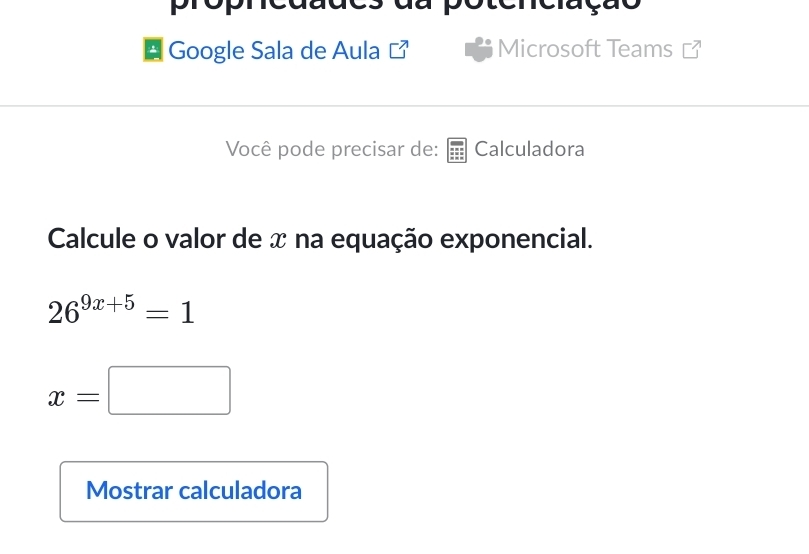Click external-link arrow beside Microsoft Teams
This screenshot has width=809, height=554.
pyautogui.click(x=692, y=50)
